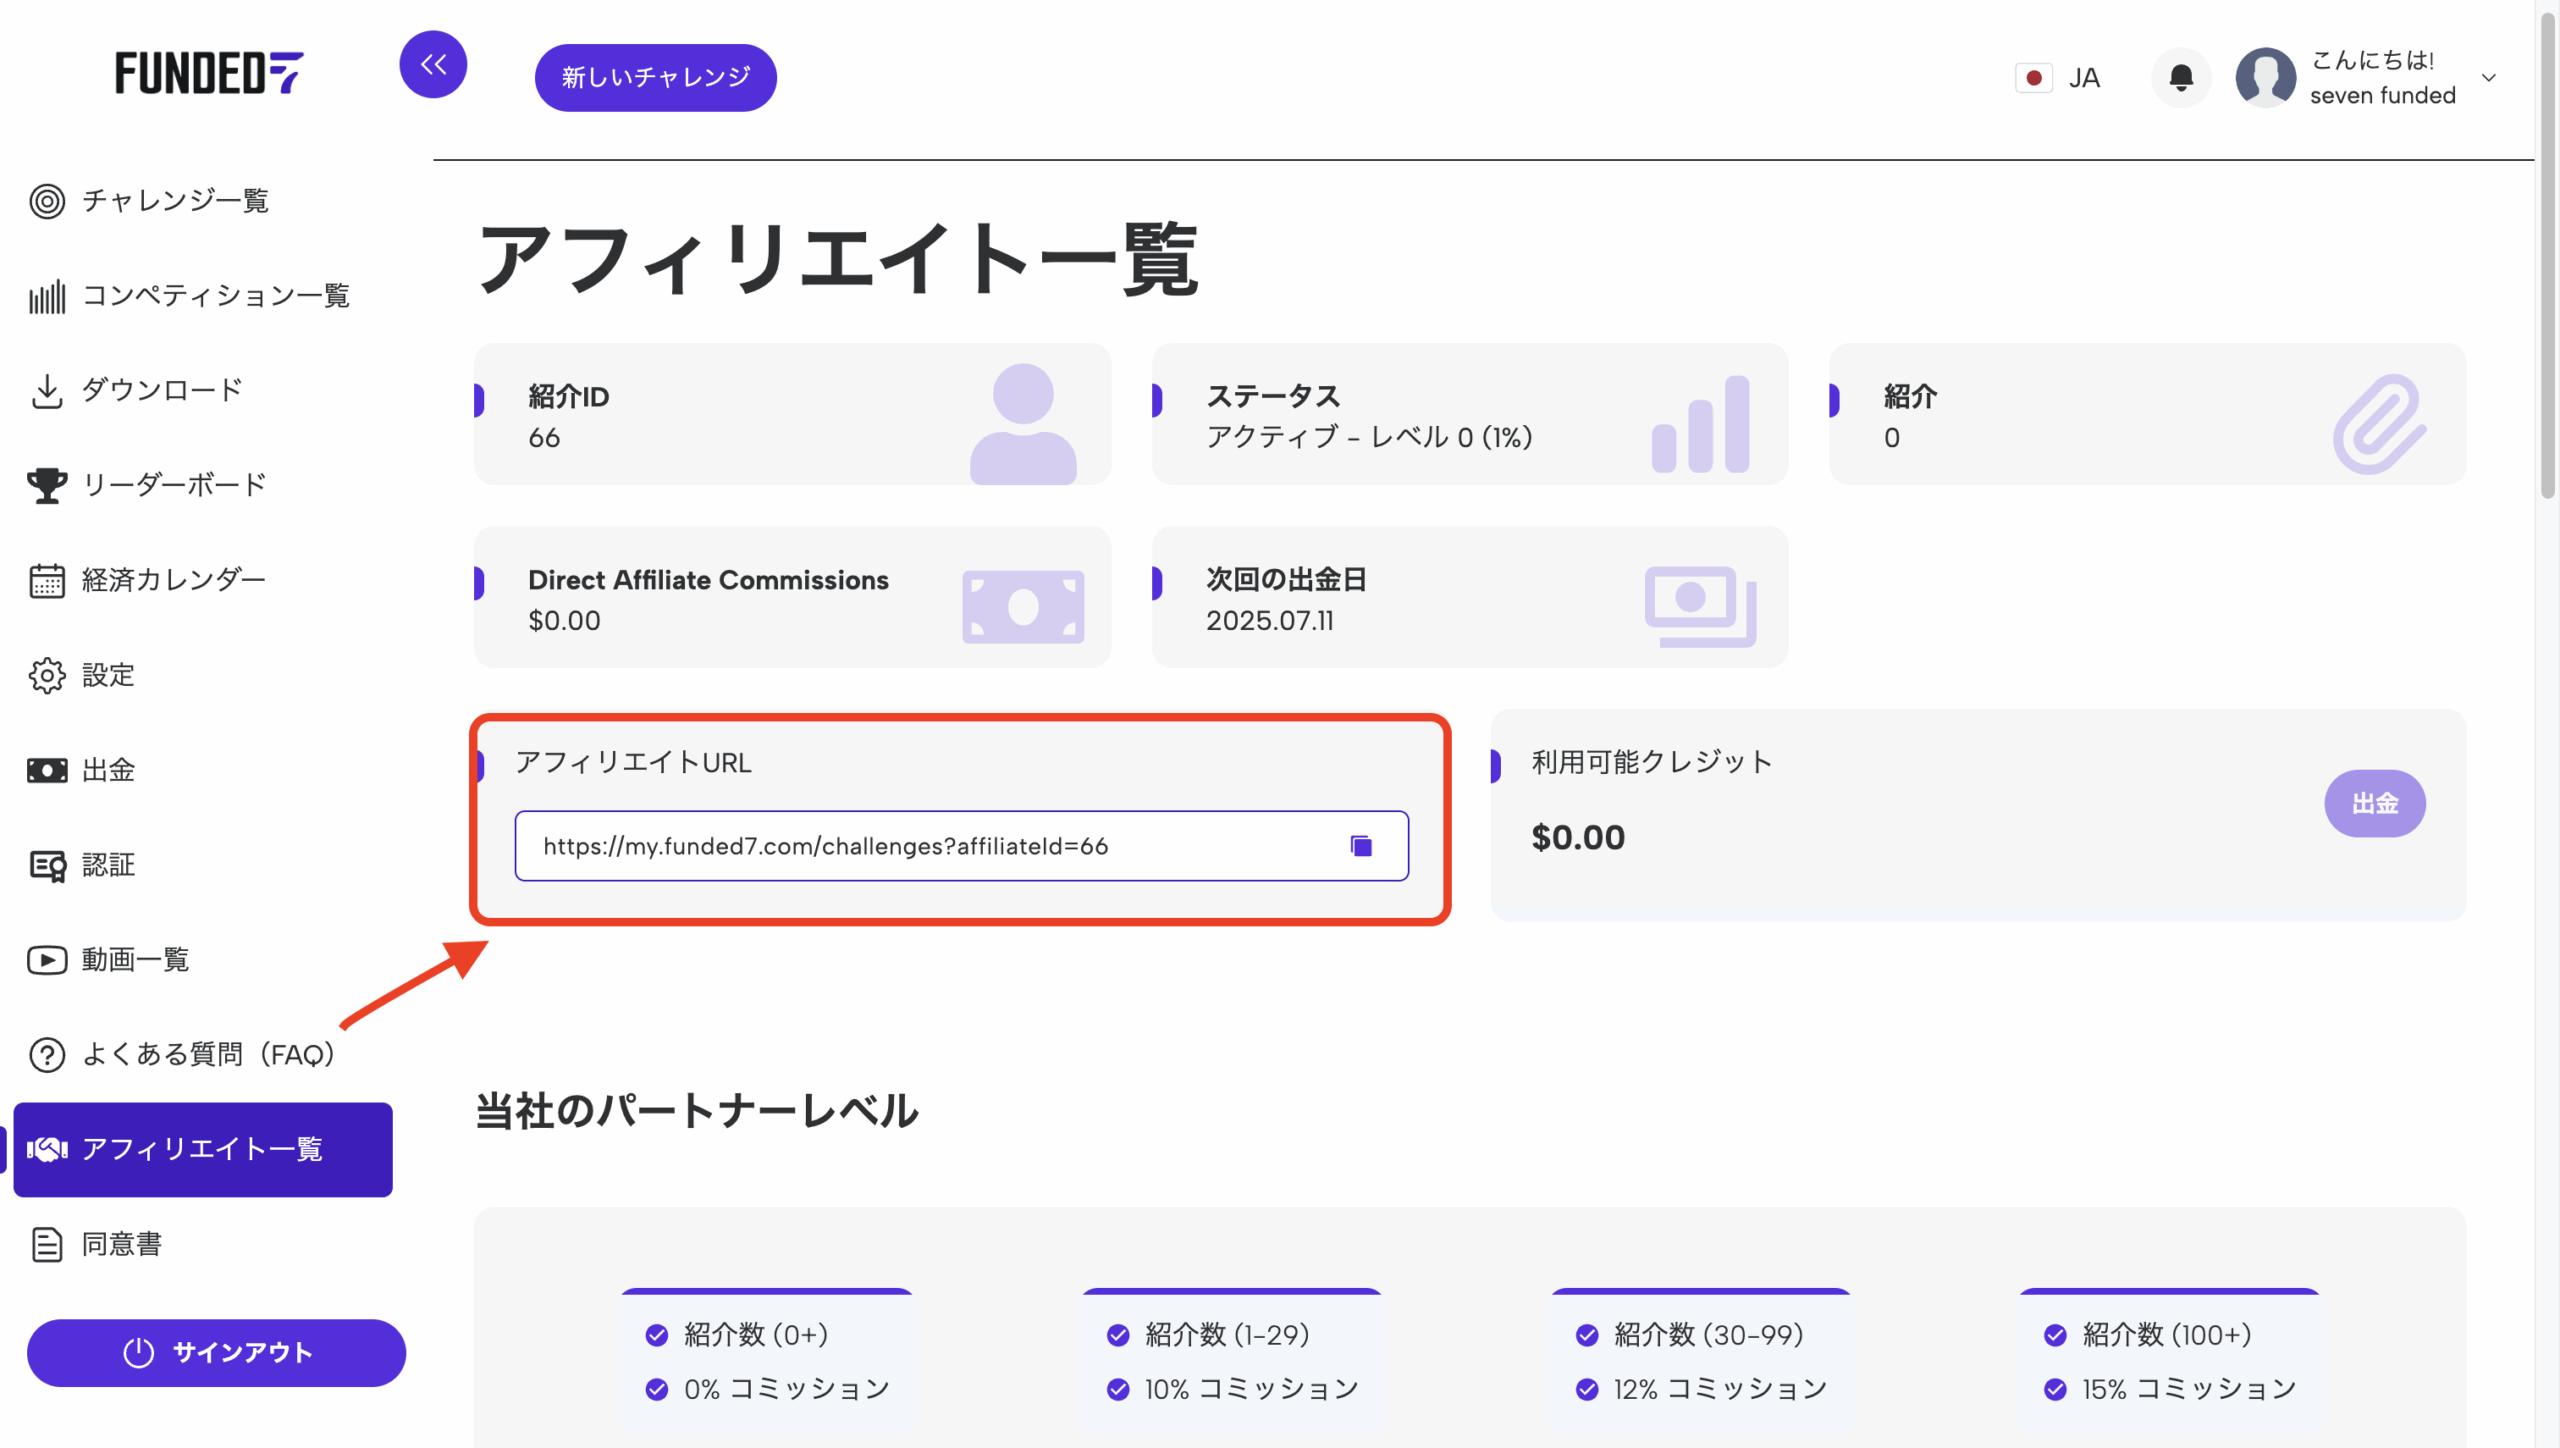This screenshot has height=1448, width=2560.
Task: Open チャレンジ一覧 in the sidebar
Action: [x=175, y=201]
